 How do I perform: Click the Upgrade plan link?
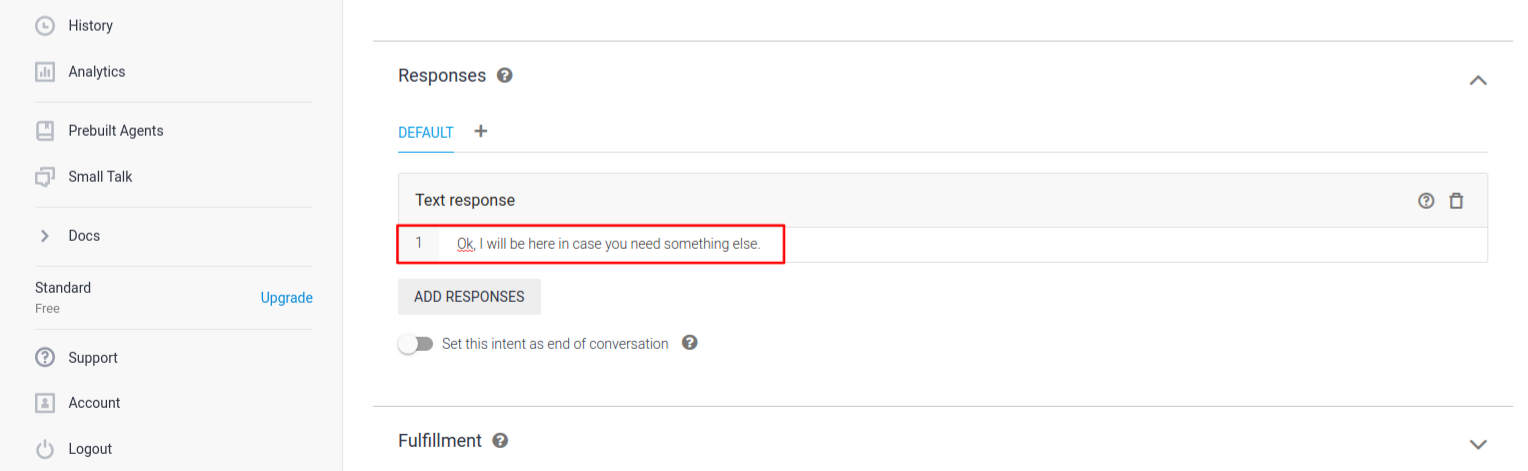coord(286,298)
